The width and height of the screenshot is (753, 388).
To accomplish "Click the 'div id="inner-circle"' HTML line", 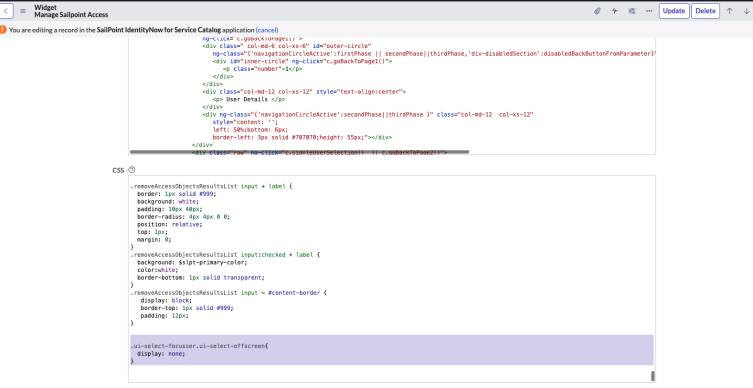I will tap(303, 61).
